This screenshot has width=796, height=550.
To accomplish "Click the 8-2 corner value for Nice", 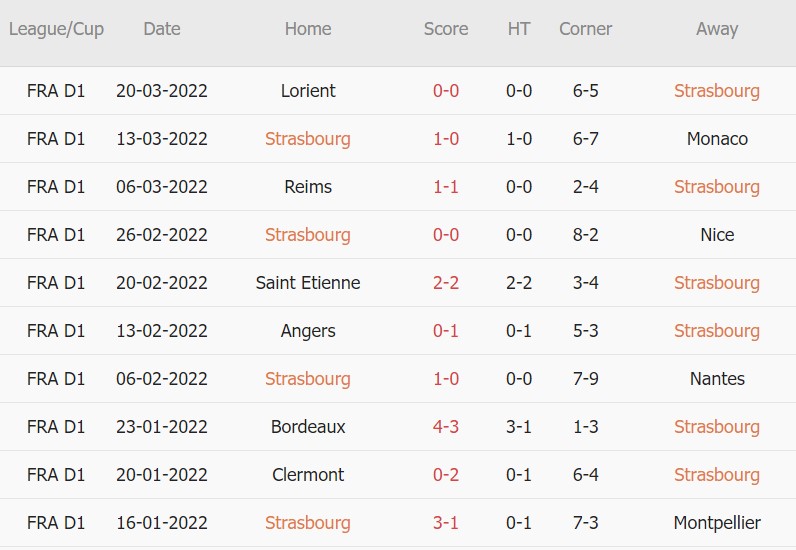I will click(585, 235).
